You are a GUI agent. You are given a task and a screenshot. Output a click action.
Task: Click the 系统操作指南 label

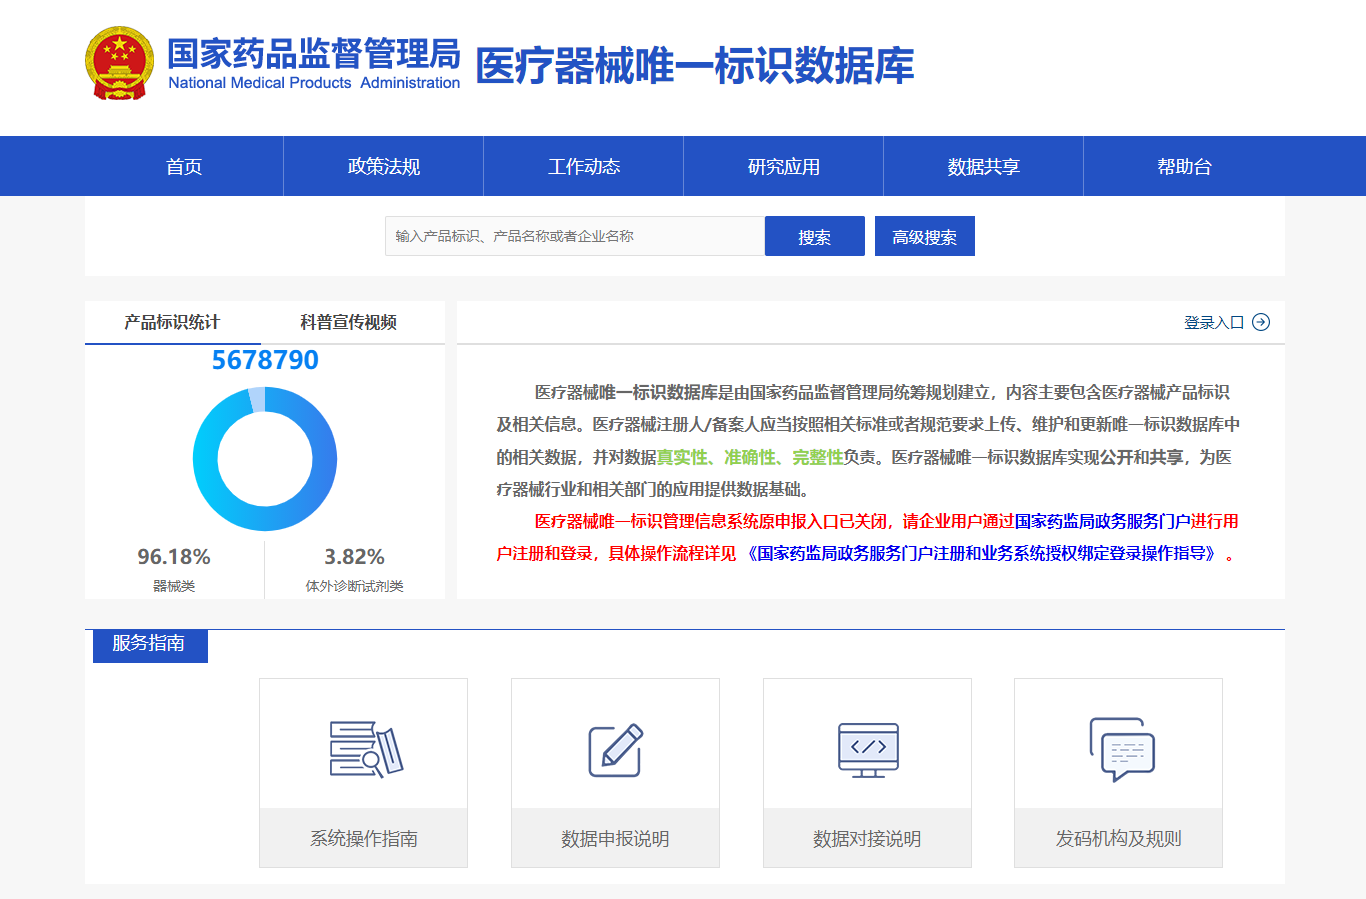[364, 838]
